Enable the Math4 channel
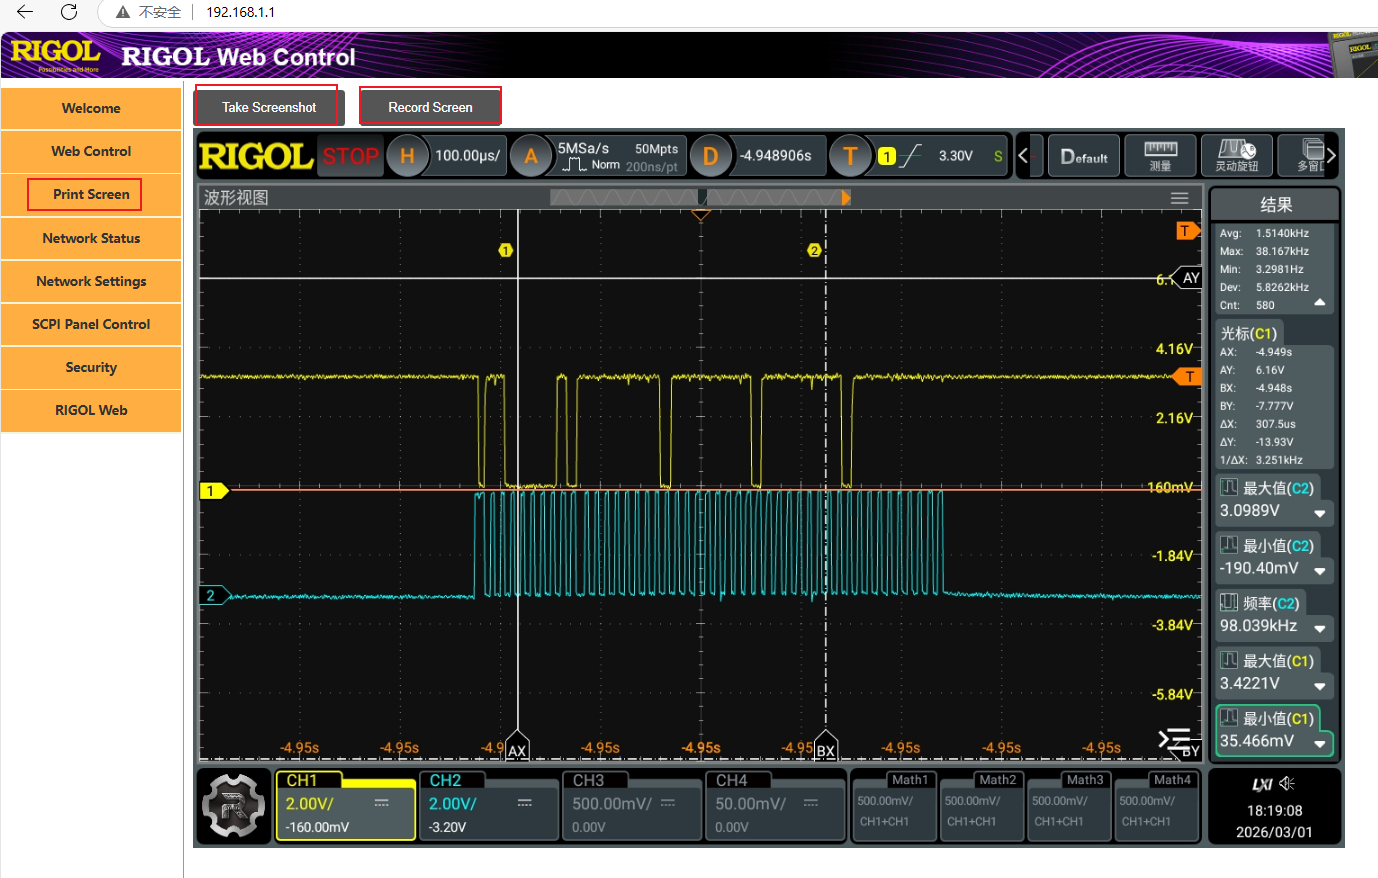The image size is (1378, 878). 1156,806
